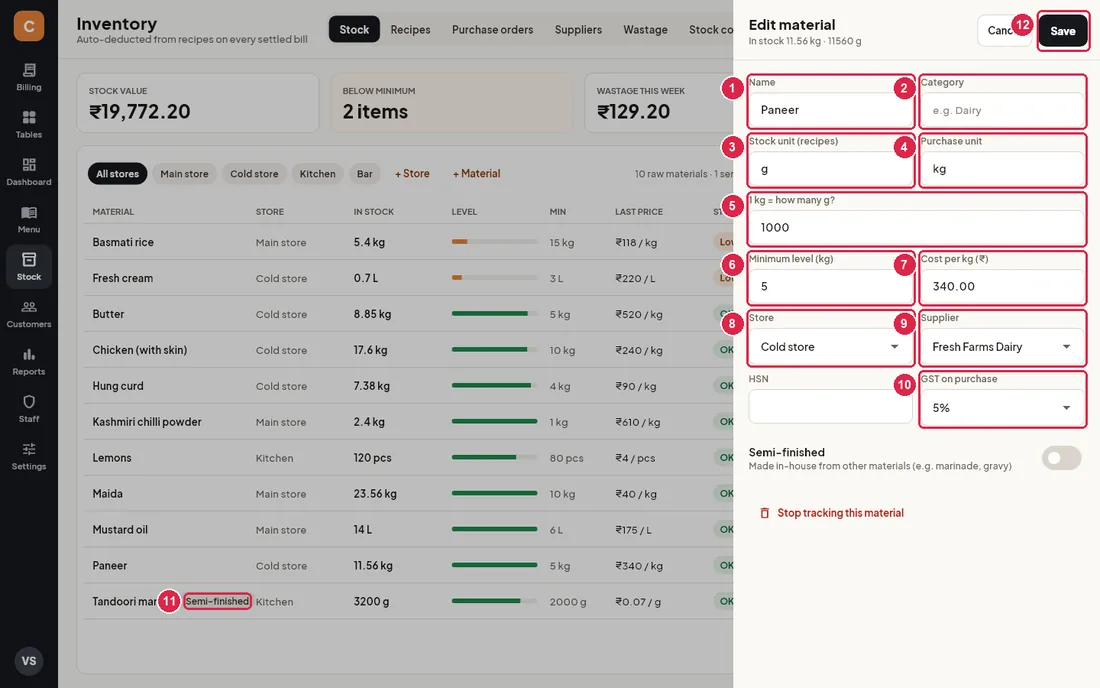The width and height of the screenshot is (1100, 688).
Task: Click the trash icon for stop tracking
Action: [765, 513]
